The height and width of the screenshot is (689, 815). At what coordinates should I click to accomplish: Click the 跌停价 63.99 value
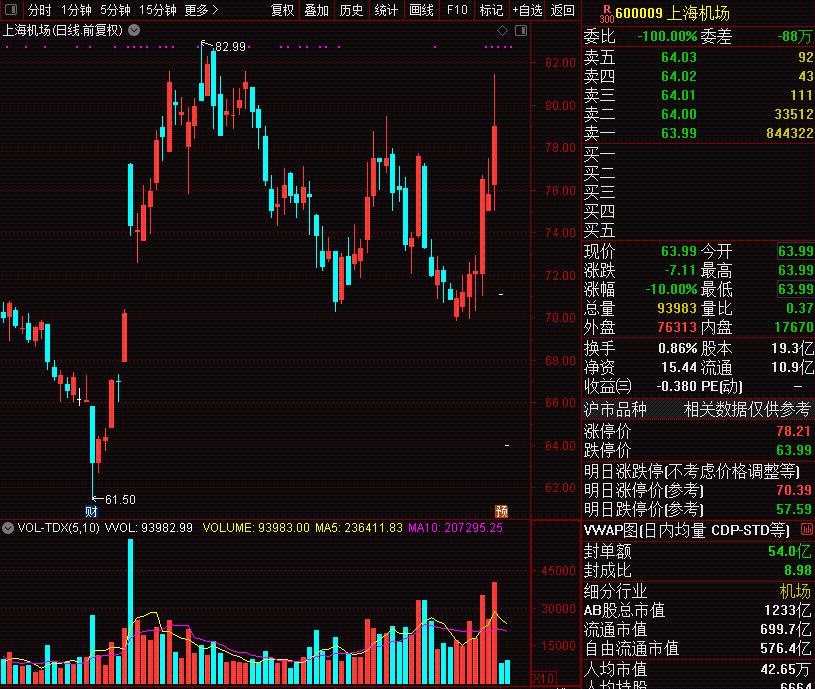pyautogui.click(x=794, y=450)
